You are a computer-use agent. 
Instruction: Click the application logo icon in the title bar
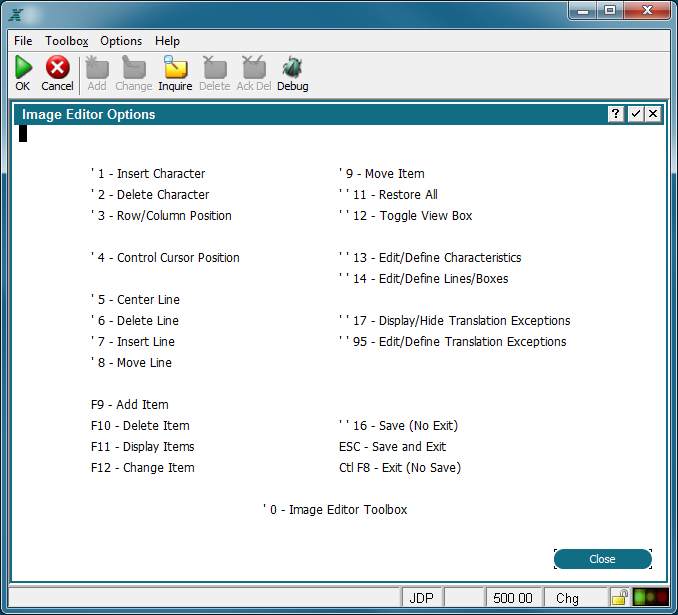coord(16,14)
